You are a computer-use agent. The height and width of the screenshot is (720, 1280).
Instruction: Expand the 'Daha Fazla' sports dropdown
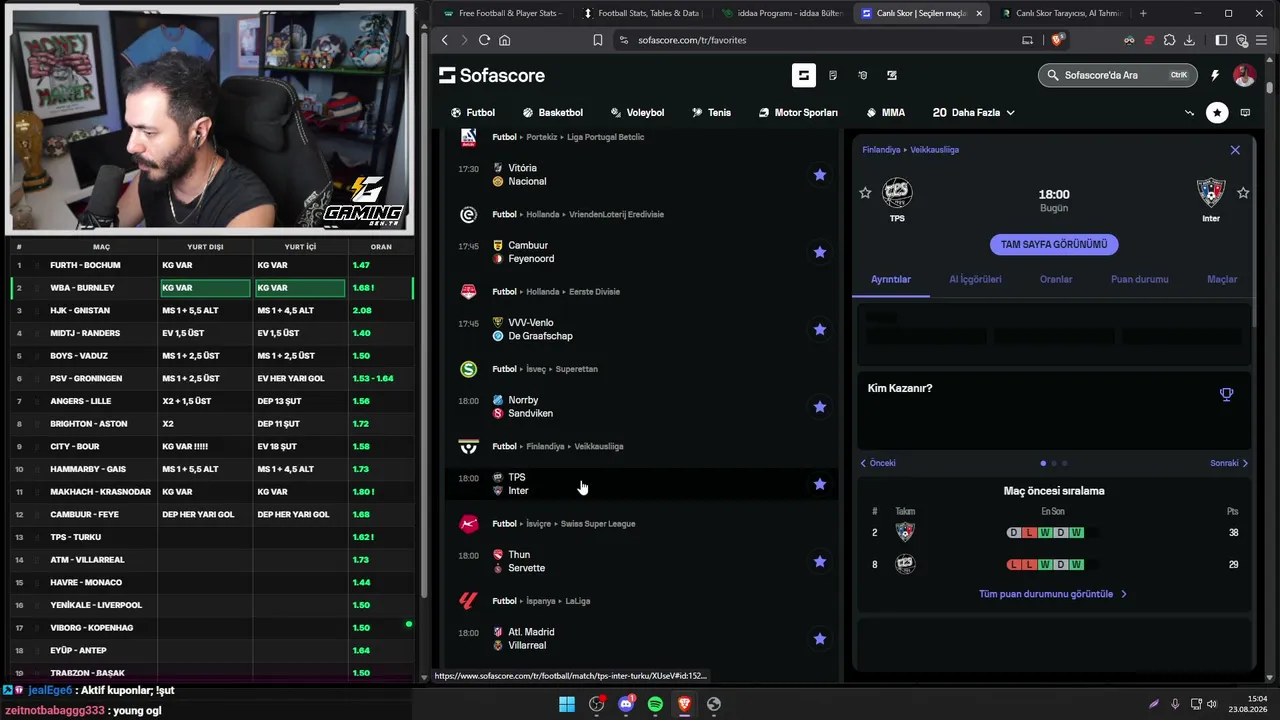(x=974, y=113)
